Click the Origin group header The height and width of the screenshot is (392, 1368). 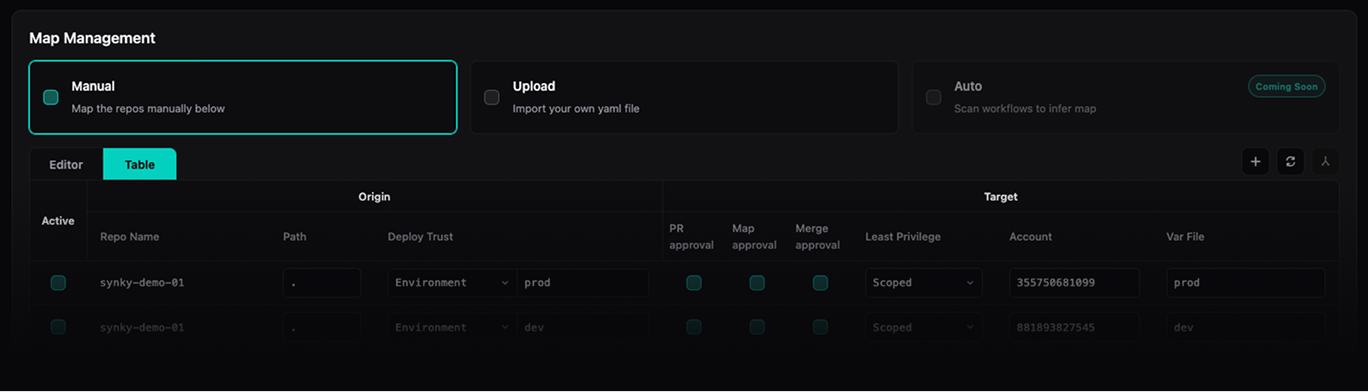pos(374,197)
